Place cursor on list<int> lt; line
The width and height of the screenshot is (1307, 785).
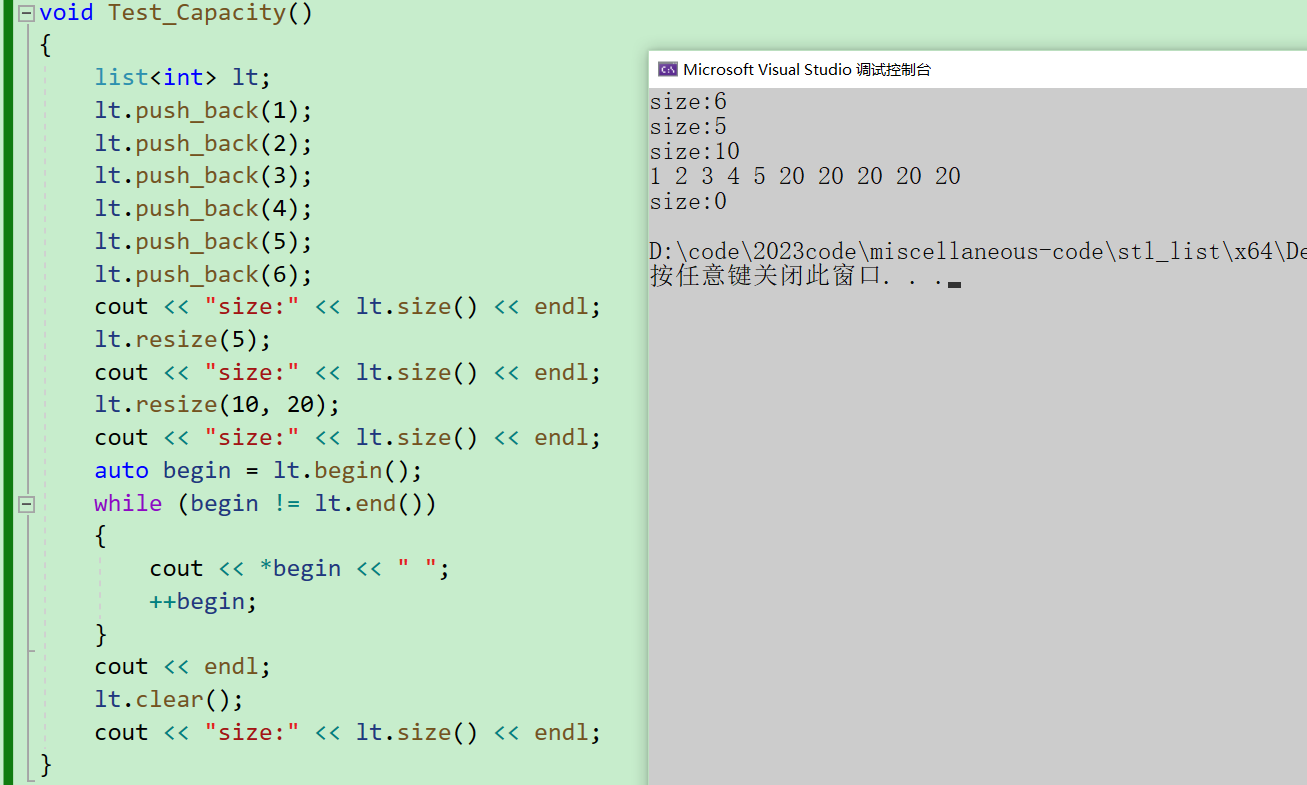click(183, 77)
